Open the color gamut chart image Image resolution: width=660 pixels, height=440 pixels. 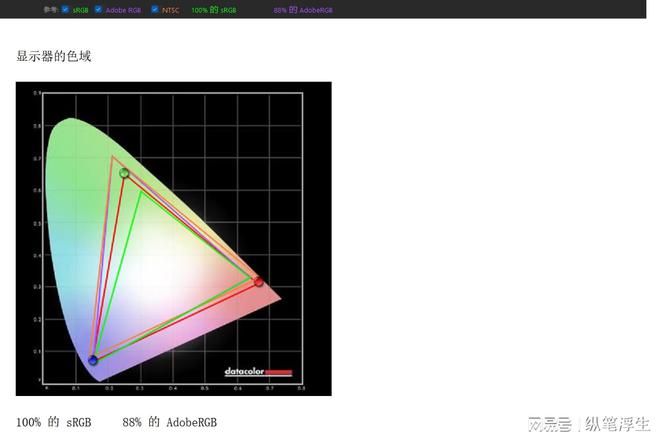[173, 238]
